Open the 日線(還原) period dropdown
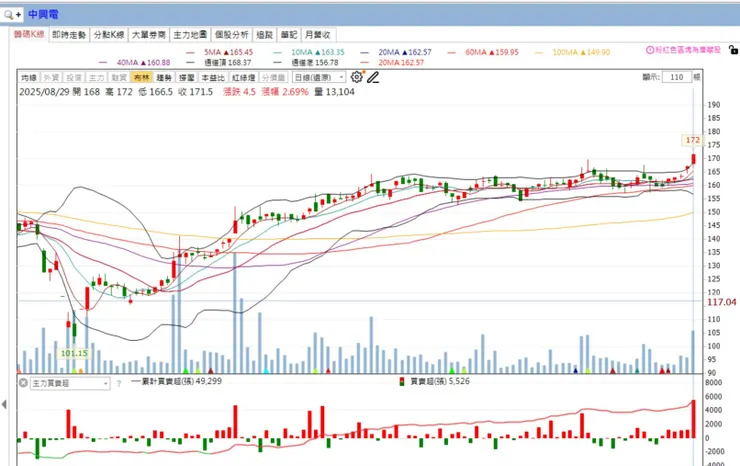 point(319,77)
